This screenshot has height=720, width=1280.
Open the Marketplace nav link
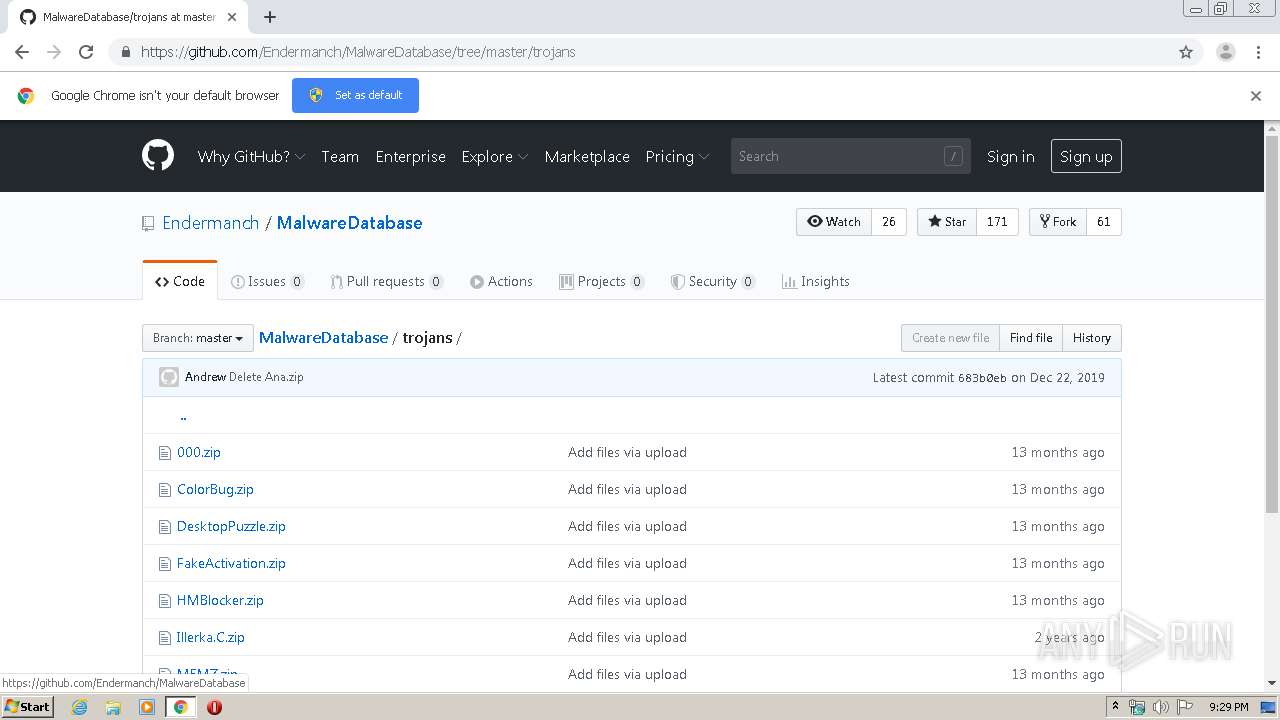(x=587, y=156)
